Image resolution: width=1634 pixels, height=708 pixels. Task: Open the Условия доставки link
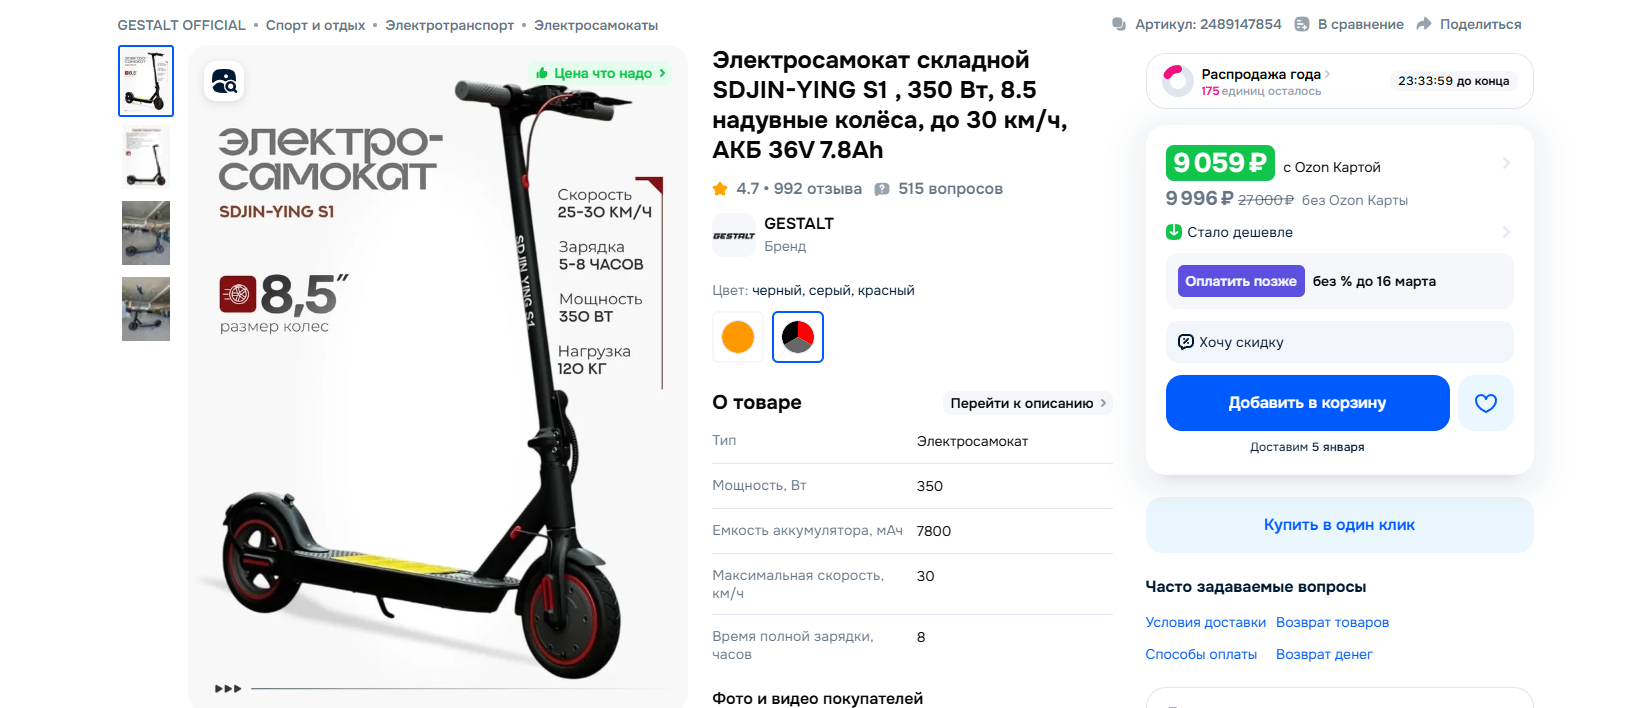tap(1205, 622)
